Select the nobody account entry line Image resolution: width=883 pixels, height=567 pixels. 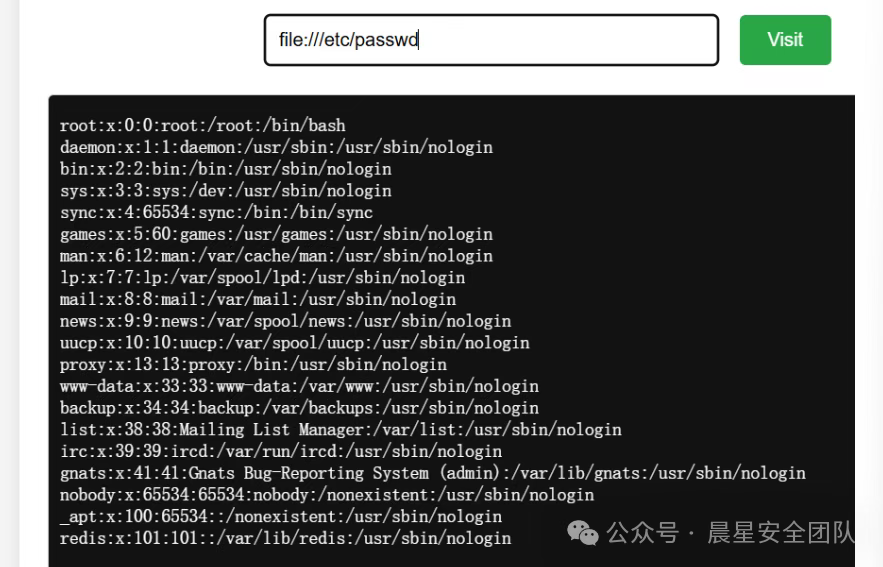tap(326, 495)
